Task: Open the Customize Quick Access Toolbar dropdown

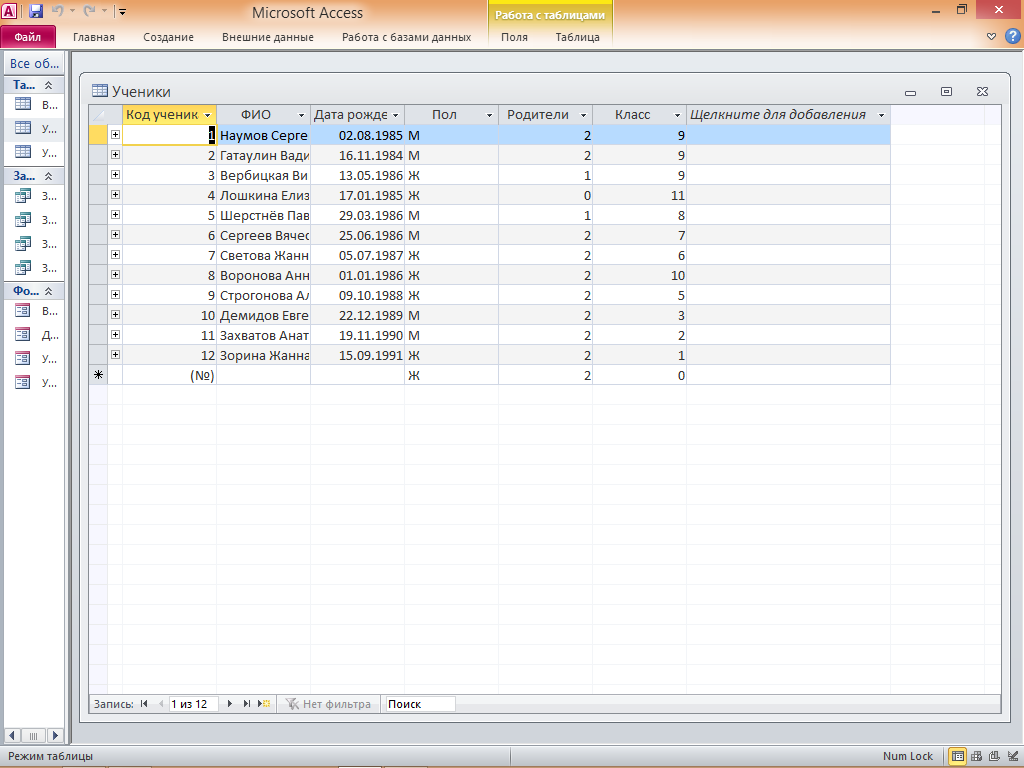Action: click(121, 12)
